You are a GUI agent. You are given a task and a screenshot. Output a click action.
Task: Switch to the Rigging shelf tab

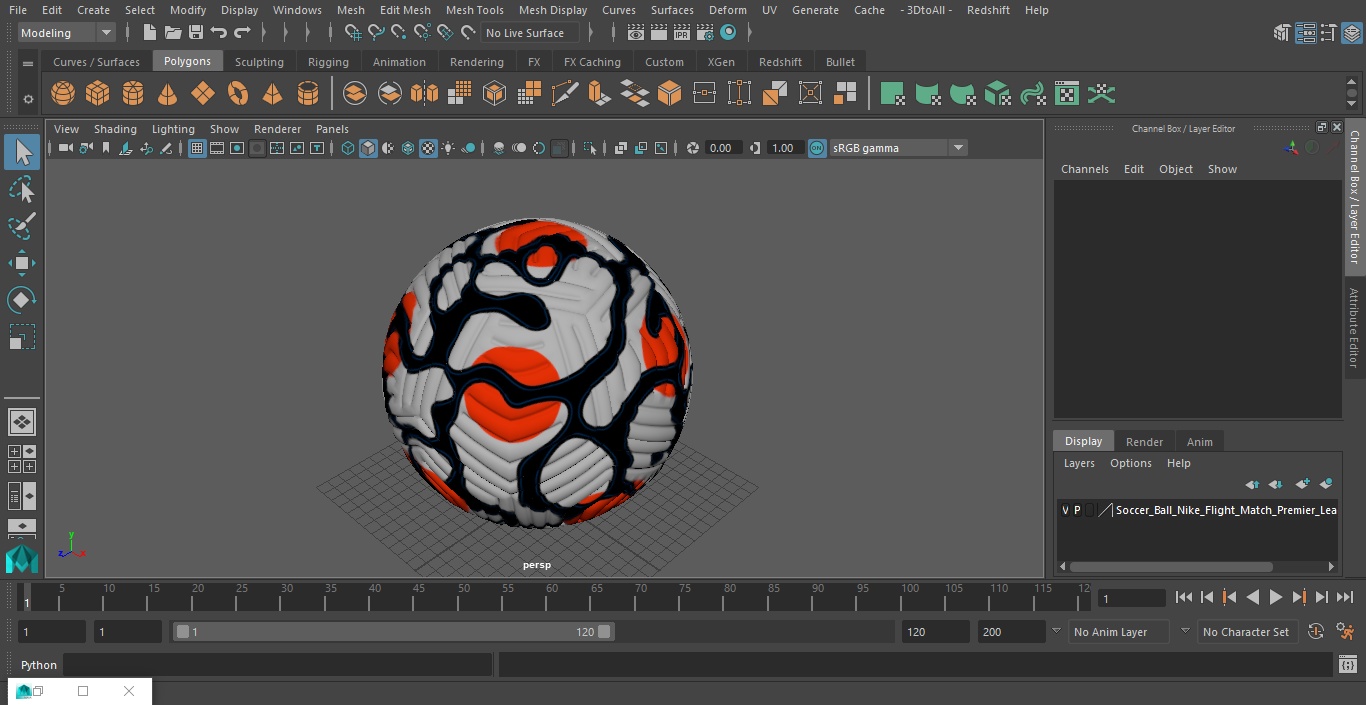(x=328, y=62)
